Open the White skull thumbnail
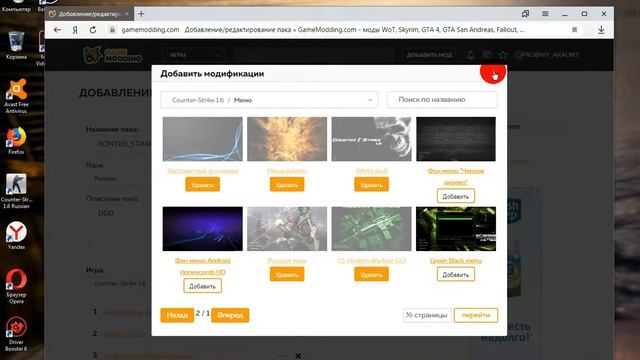640x360 pixels. tap(371, 139)
